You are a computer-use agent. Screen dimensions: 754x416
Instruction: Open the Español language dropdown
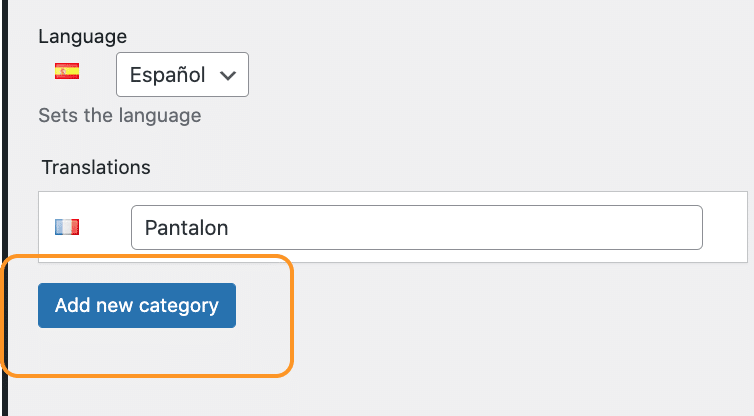click(182, 75)
